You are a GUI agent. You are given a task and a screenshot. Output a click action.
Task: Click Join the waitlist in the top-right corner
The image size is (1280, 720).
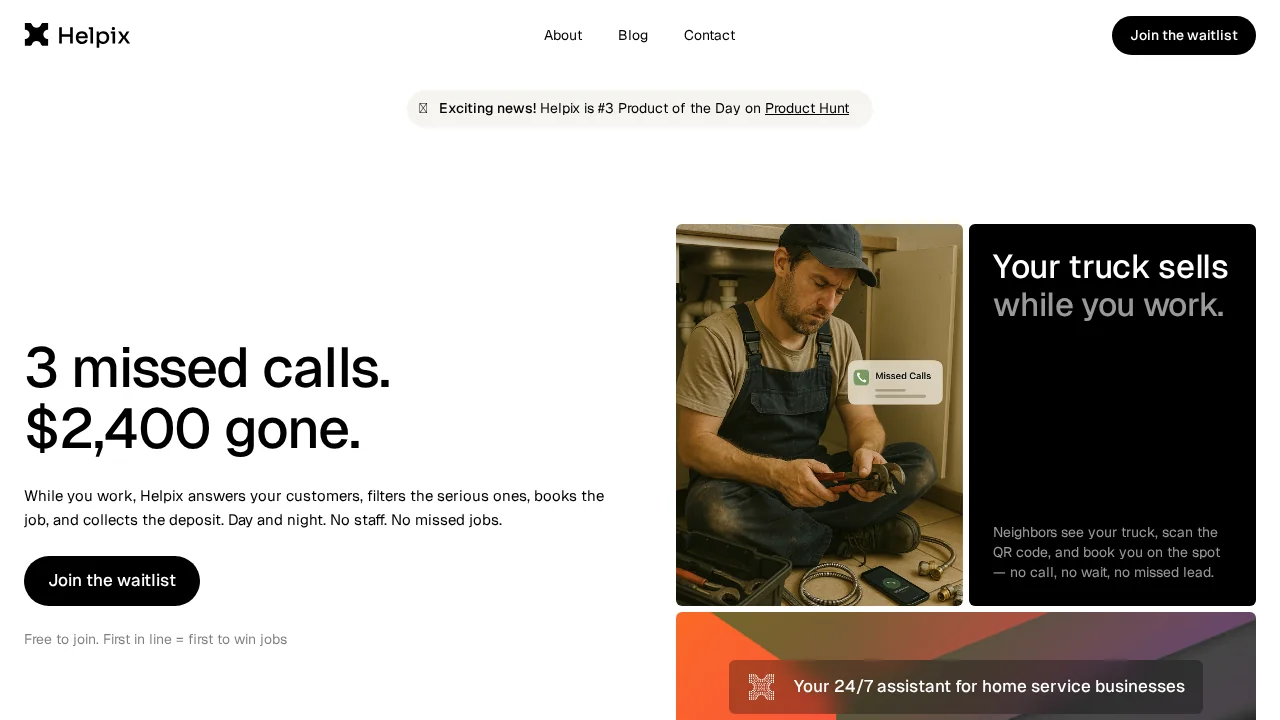tap(1184, 35)
